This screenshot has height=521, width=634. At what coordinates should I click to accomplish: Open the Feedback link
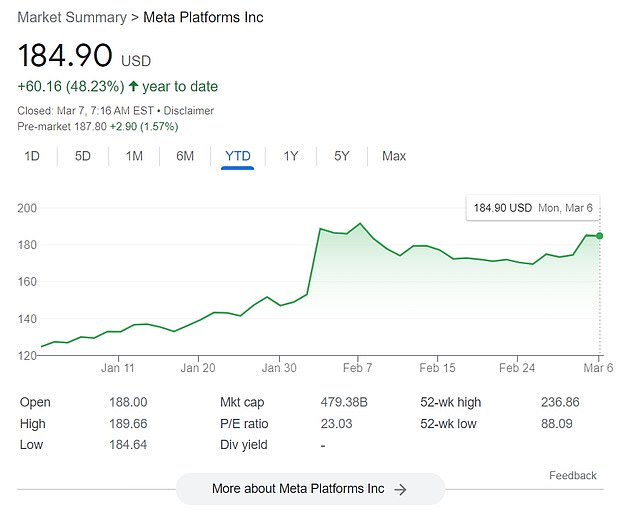click(x=573, y=475)
